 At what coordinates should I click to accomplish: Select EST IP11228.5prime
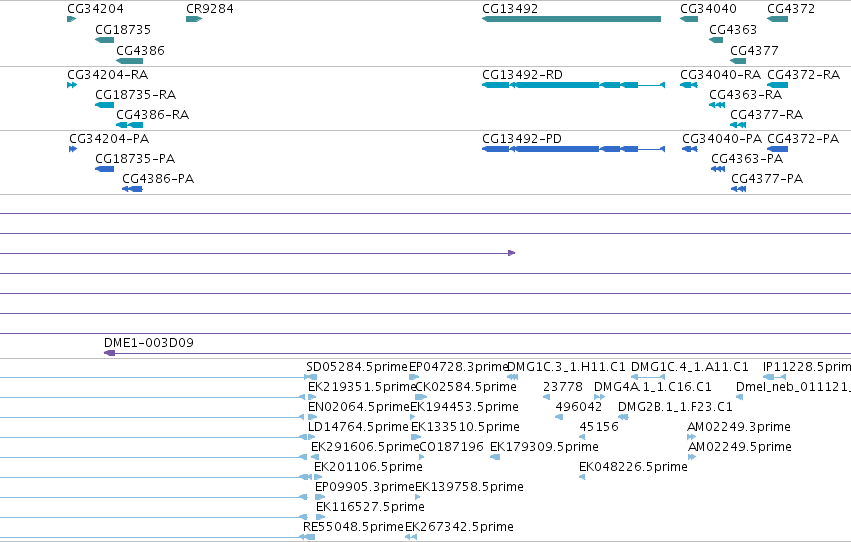(x=774, y=377)
